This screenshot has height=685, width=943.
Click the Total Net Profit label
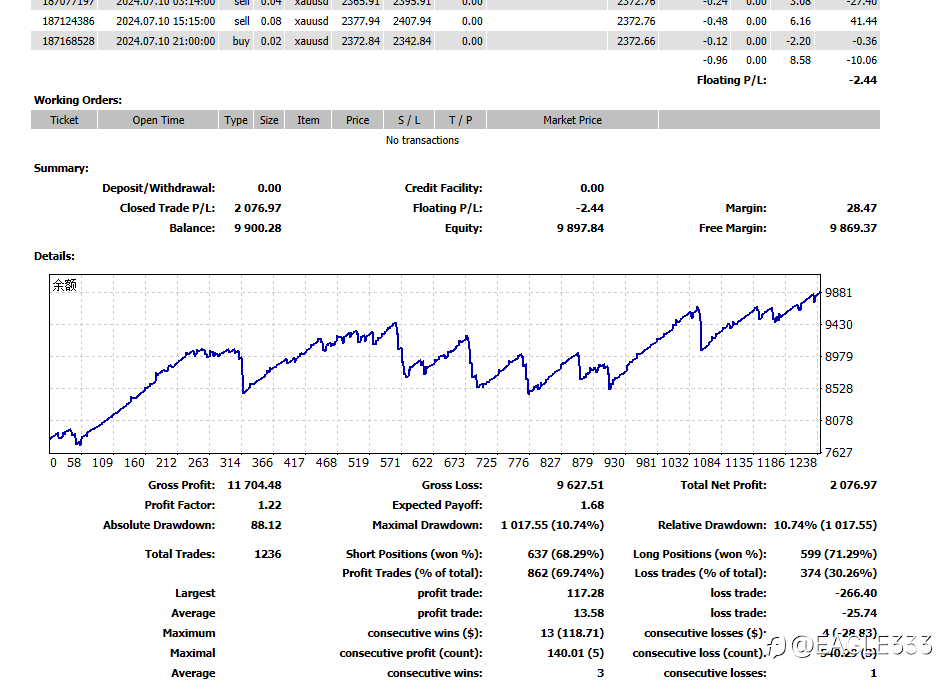723,485
